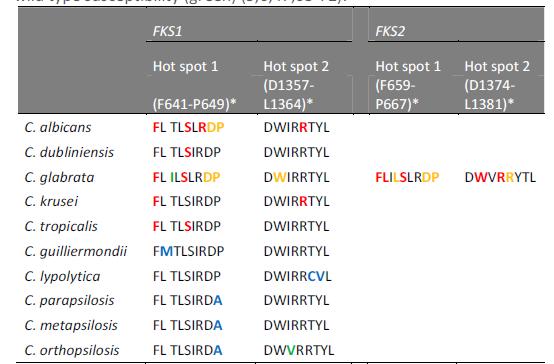Click the DWVRRYTL sequence for C. glabrata
Viewport: 554px width, 364px height.
[x=500, y=177]
